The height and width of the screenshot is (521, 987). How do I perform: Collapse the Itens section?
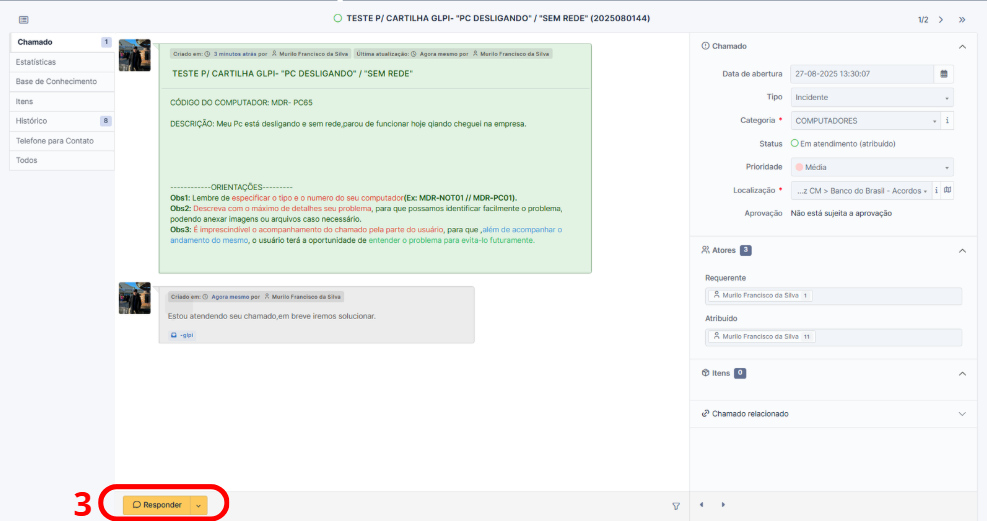[962, 373]
